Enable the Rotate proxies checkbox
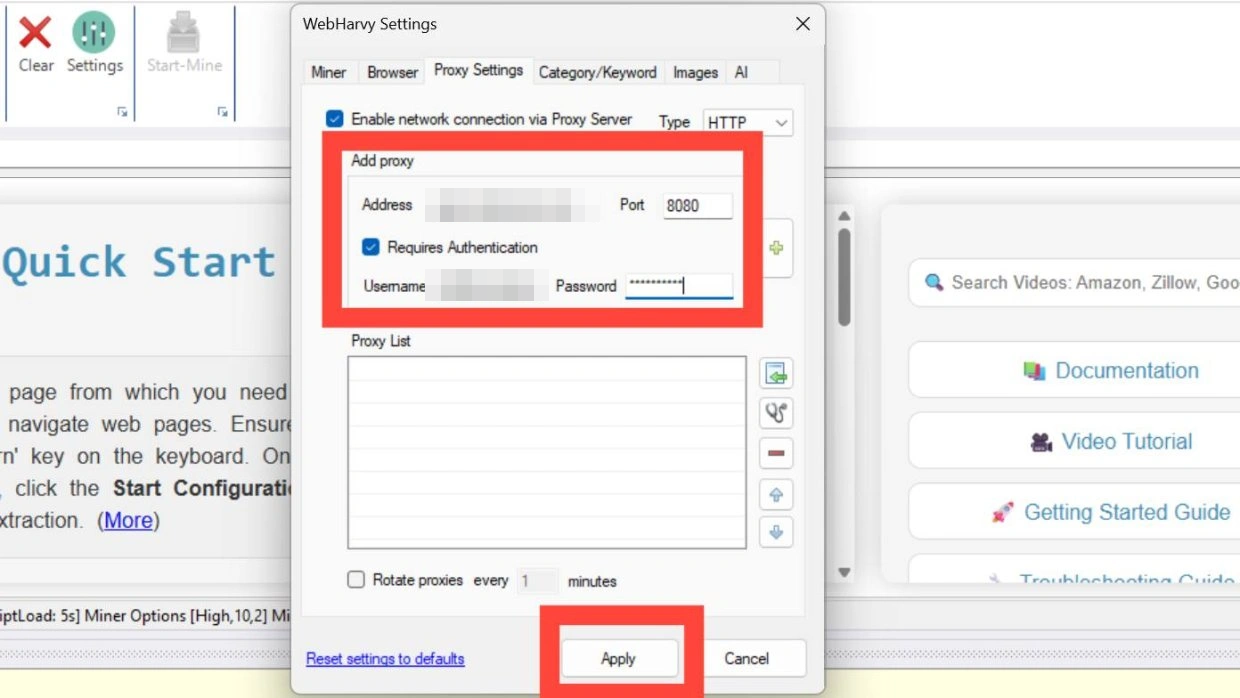Screen dimensions: 1240x698 click(356, 580)
